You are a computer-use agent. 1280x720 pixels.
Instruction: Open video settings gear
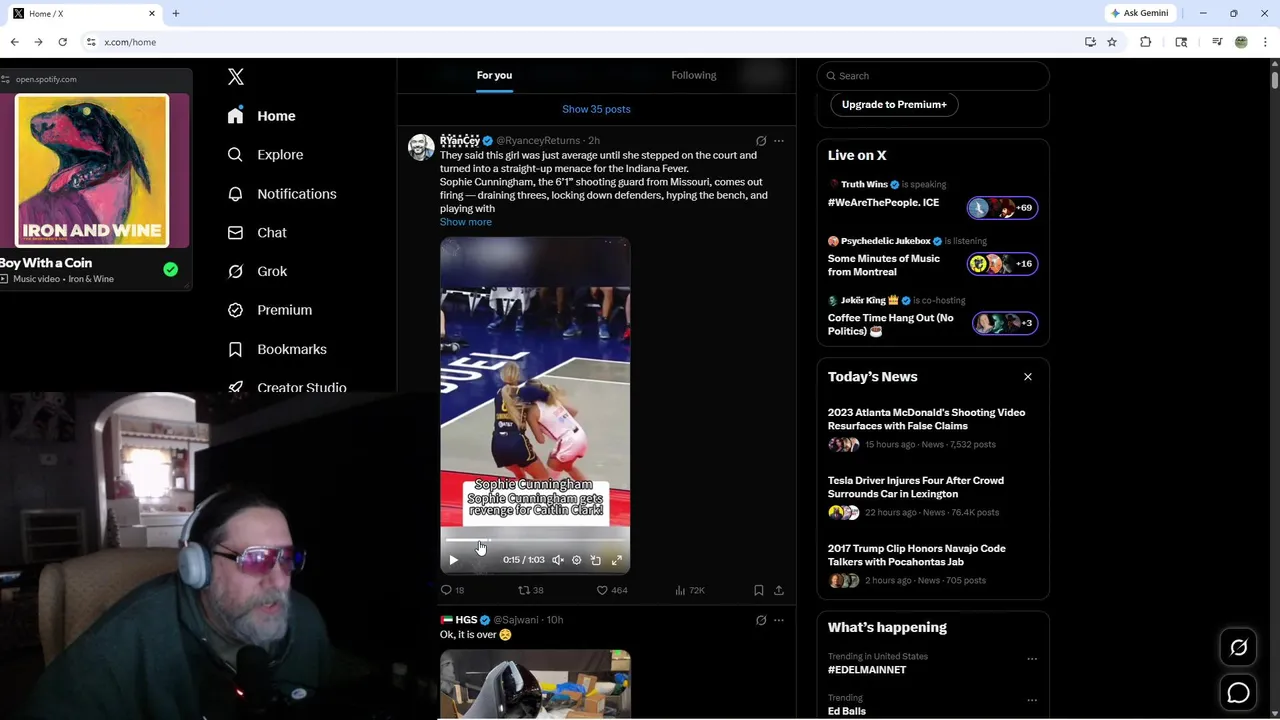576,560
